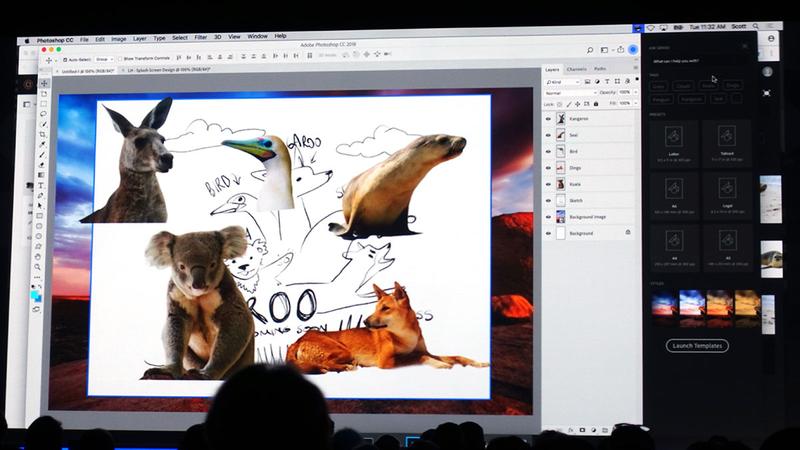Click the lock icon on the Background layer

pos(627,233)
